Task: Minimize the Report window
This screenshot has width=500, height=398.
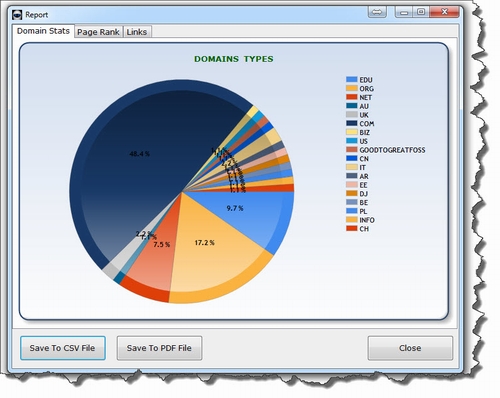Action: click(404, 12)
